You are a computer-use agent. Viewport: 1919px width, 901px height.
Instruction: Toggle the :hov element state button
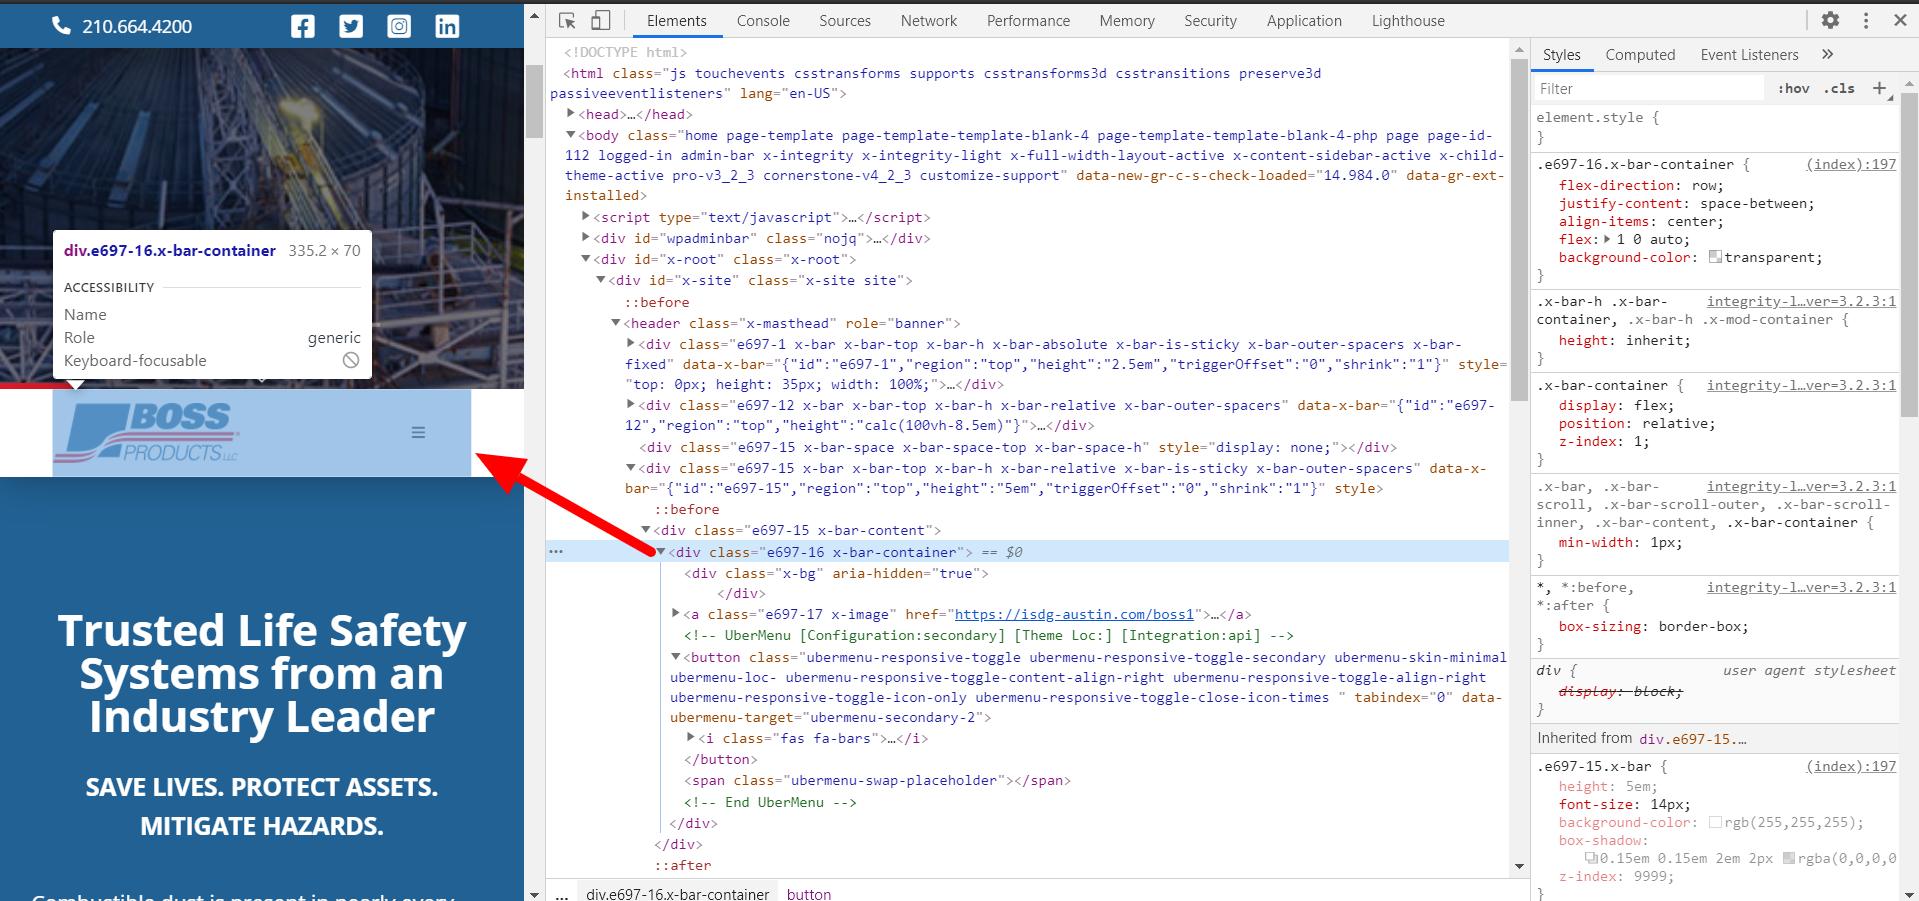pyautogui.click(x=1794, y=89)
